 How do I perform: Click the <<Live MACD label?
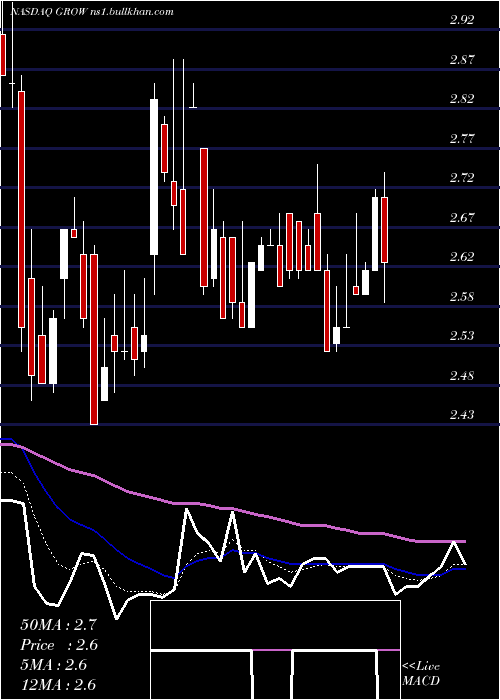pos(421,674)
